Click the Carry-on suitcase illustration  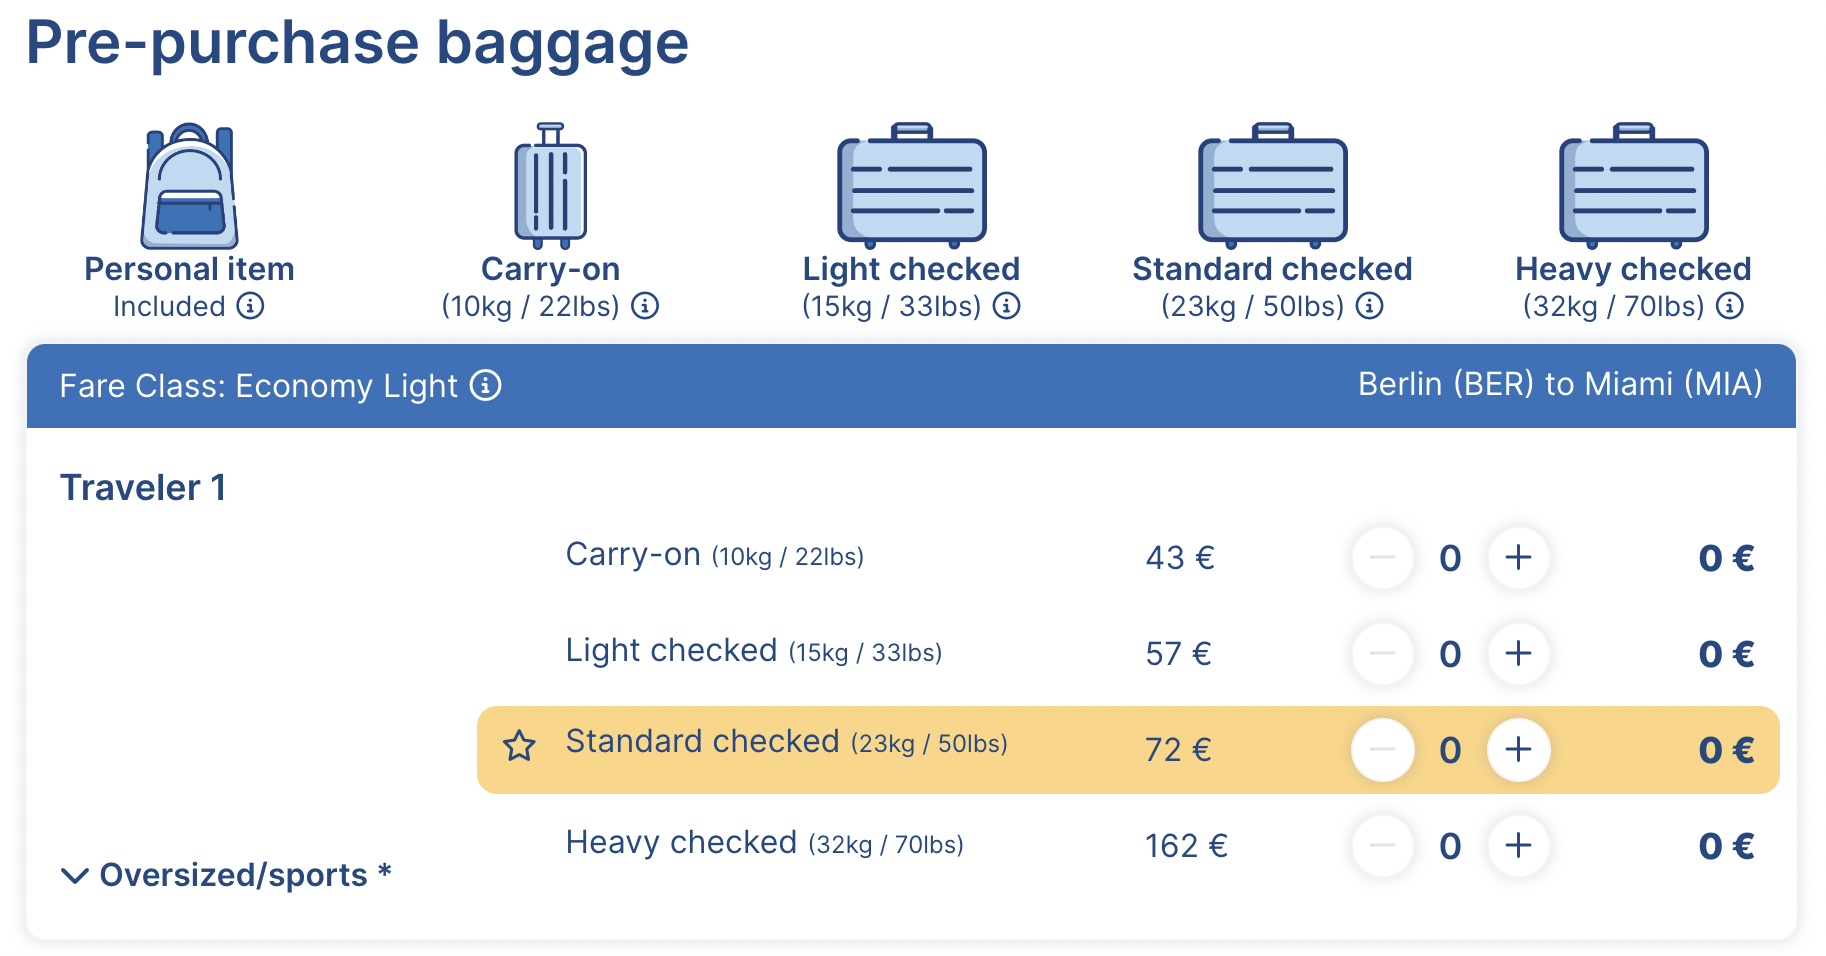[x=550, y=186]
